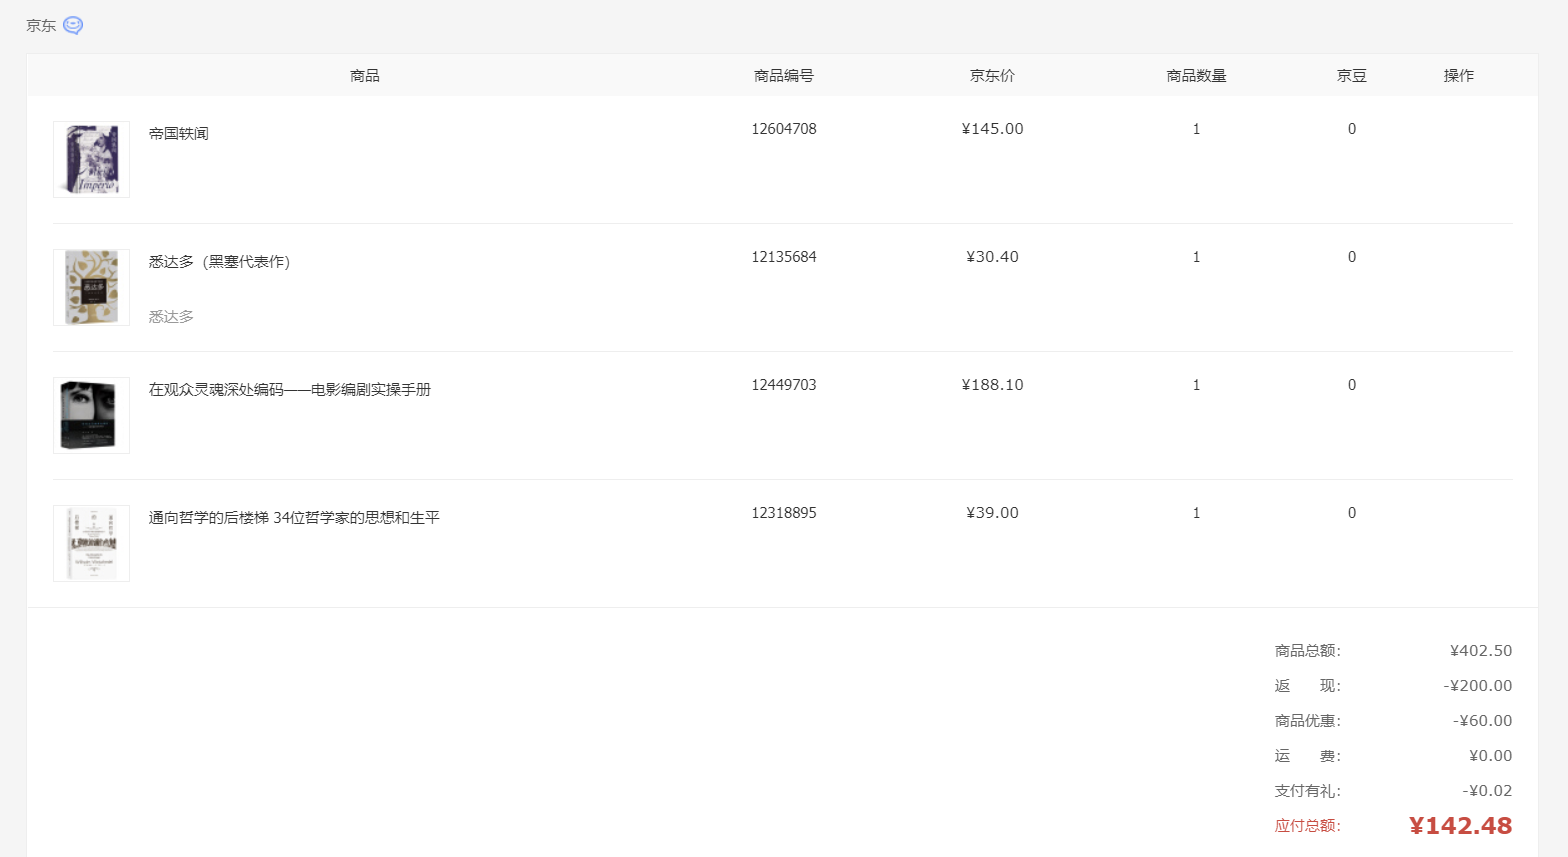The image size is (1568, 857).
Task: Click the 商品 column header
Action: pos(365,76)
